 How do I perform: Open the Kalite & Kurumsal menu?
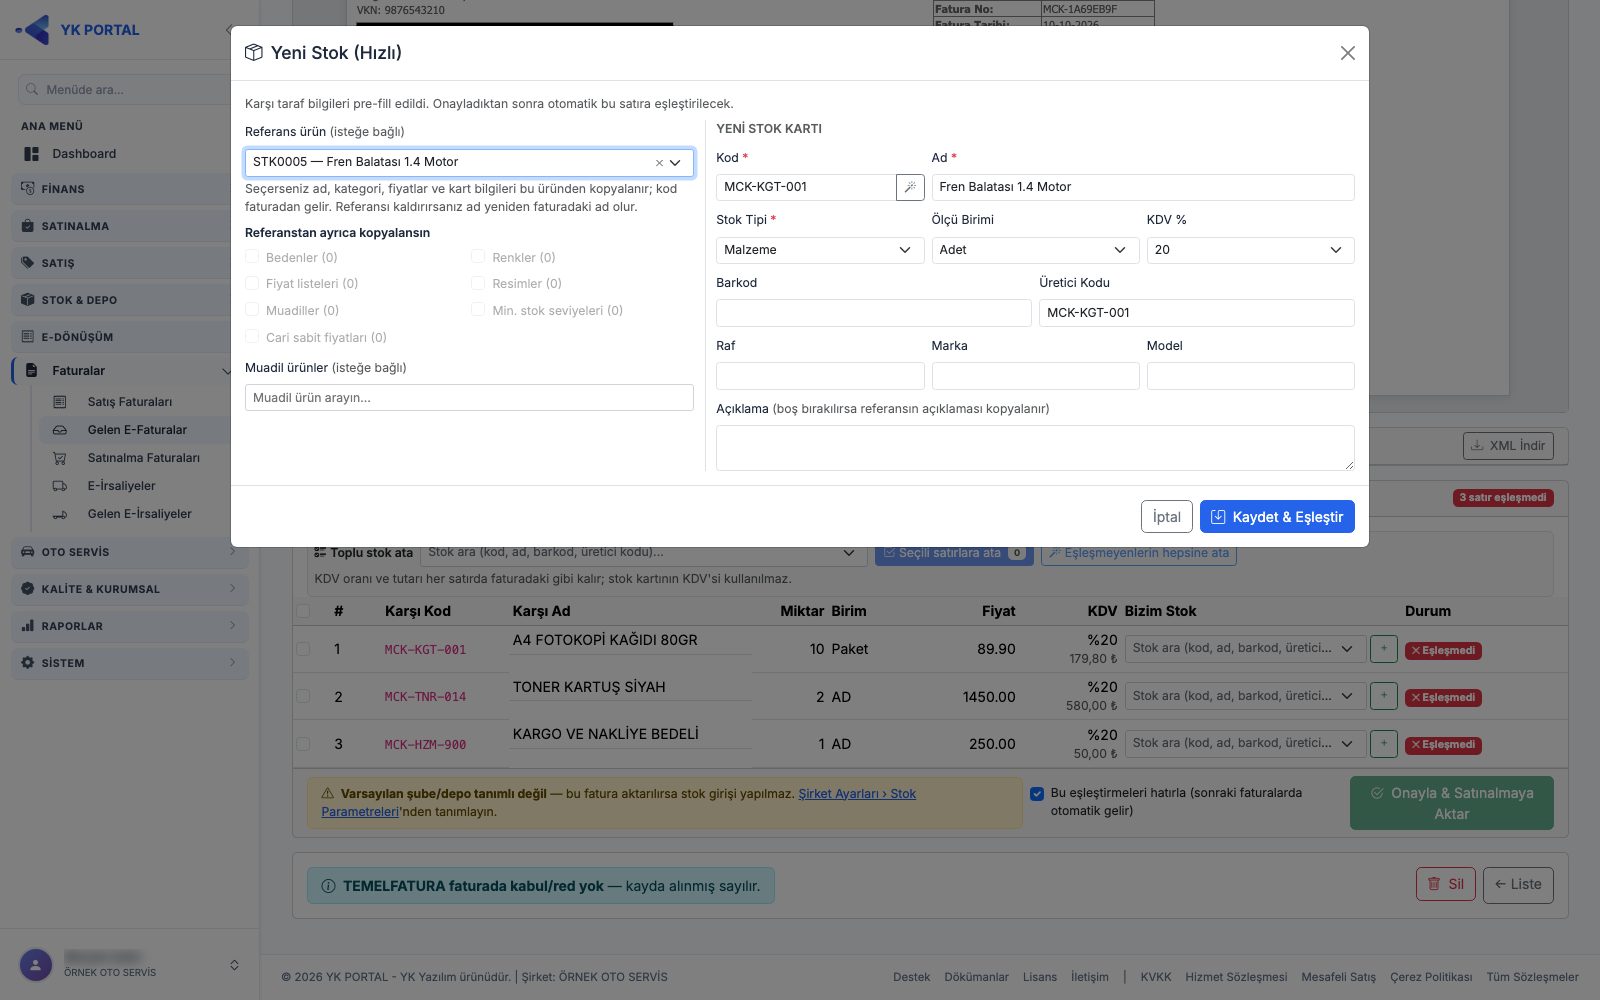click(x=129, y=589)
